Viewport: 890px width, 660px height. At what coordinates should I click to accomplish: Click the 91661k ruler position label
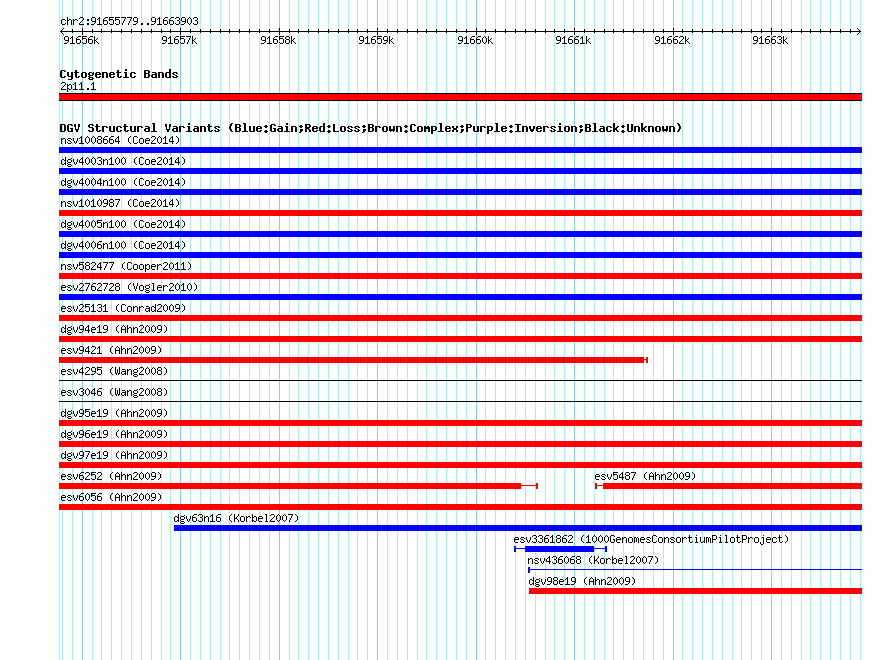coord(573,40)
